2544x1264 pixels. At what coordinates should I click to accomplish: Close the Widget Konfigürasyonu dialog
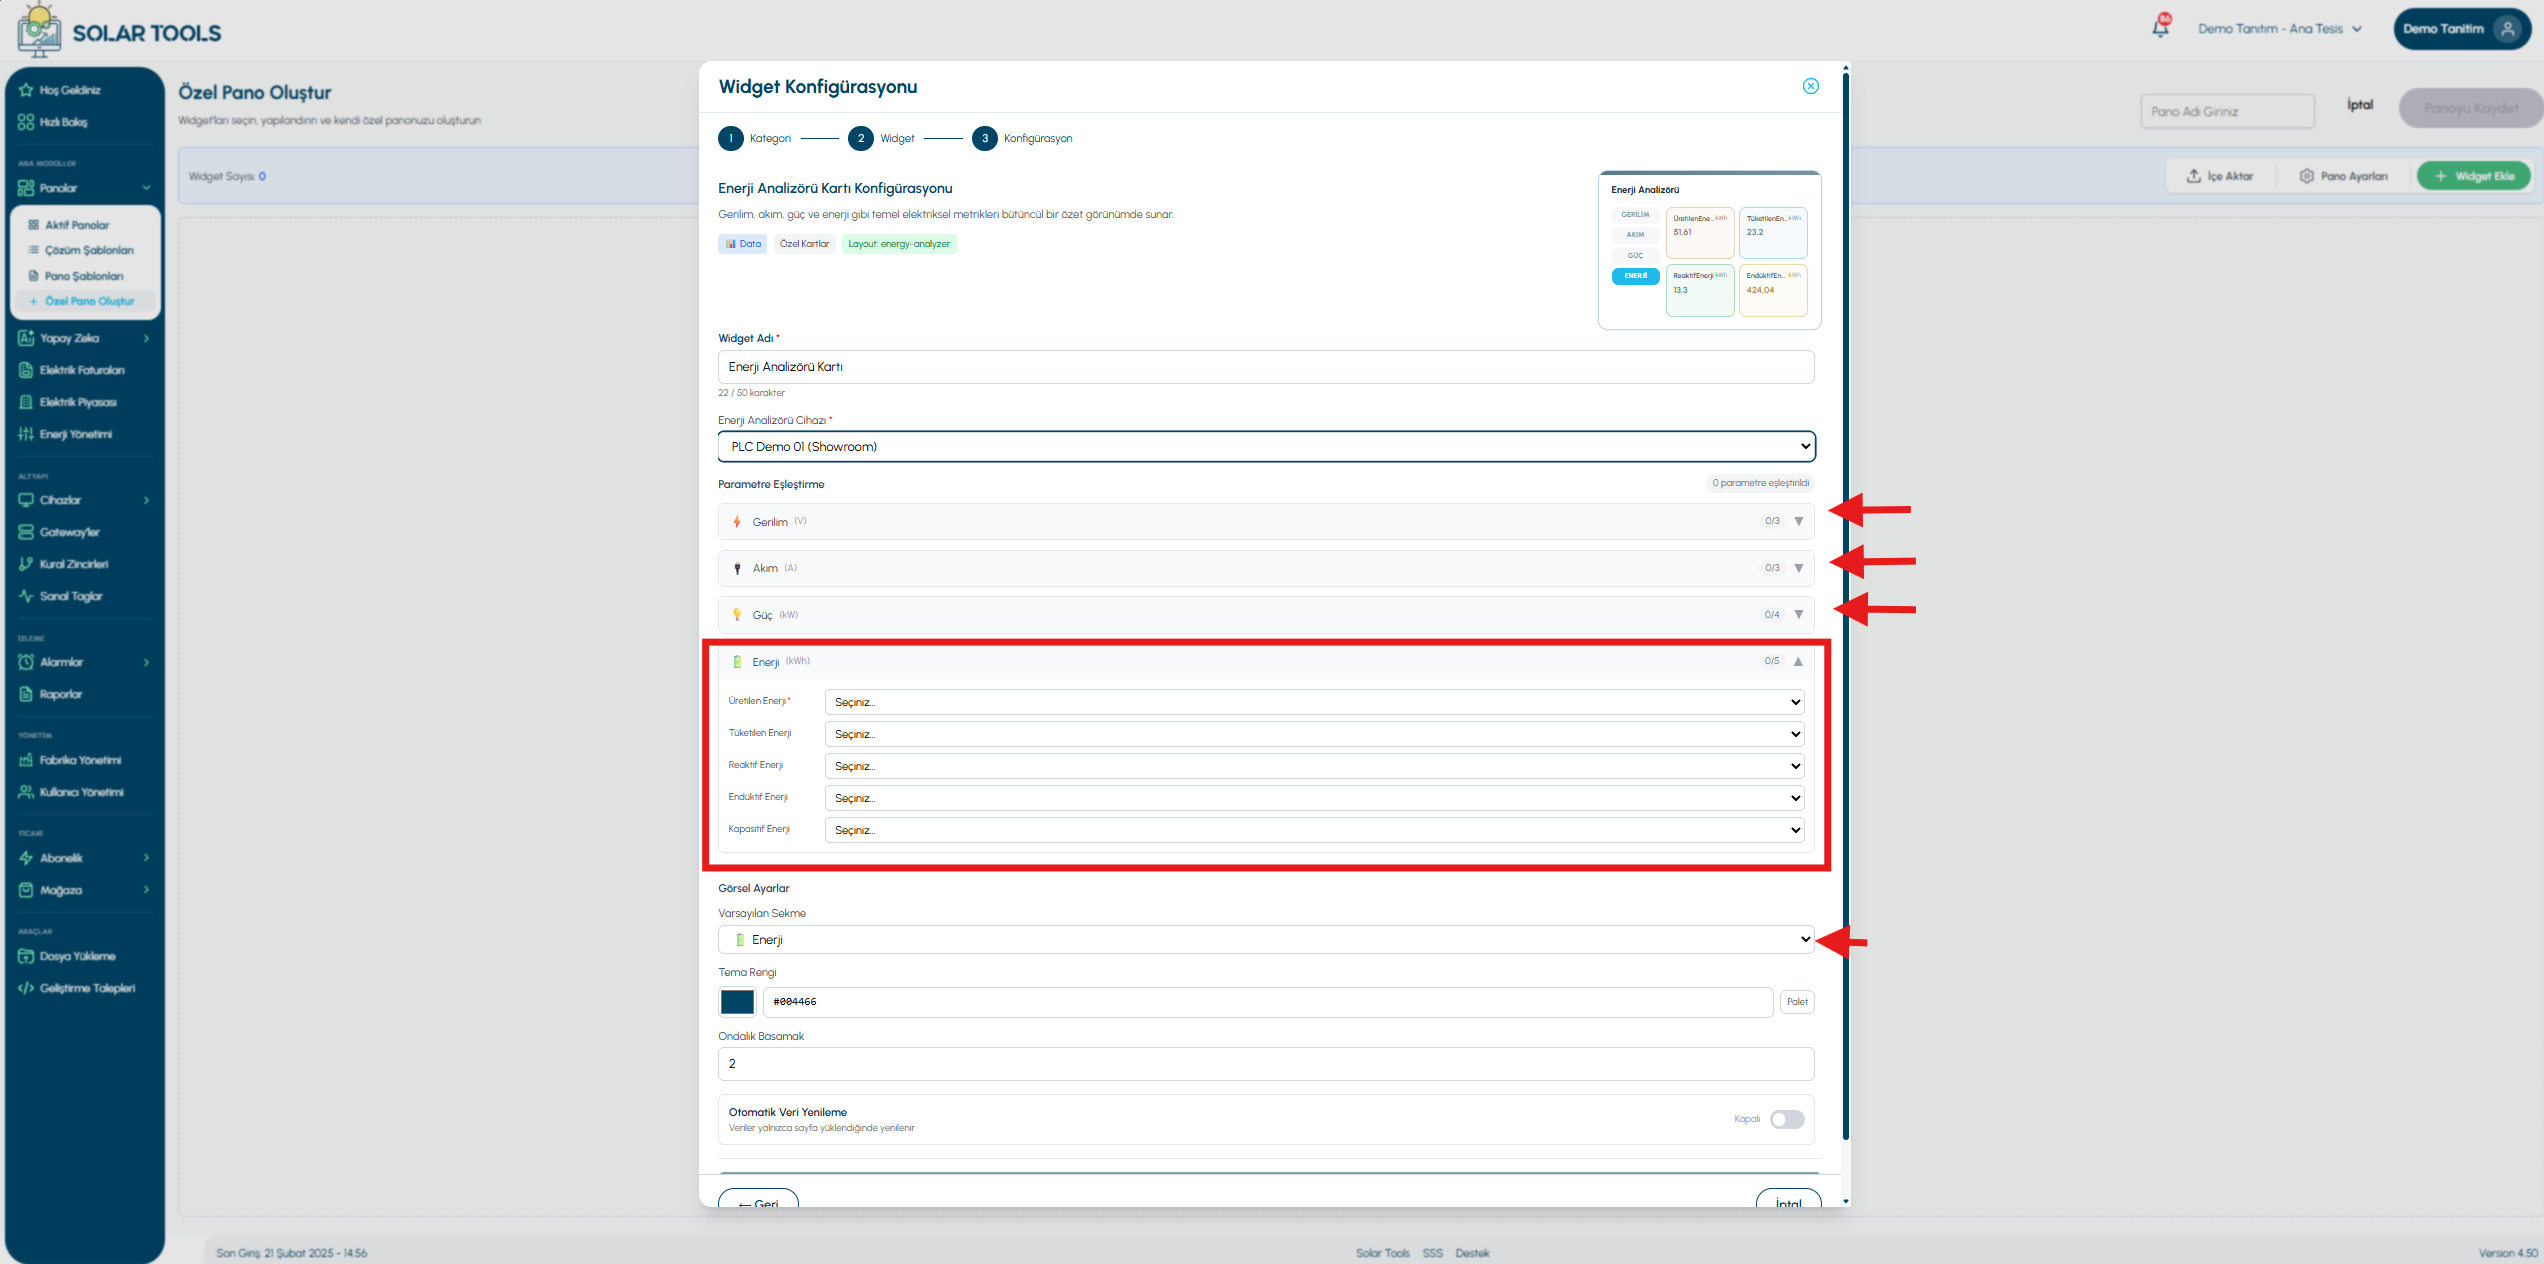tap(1810, 86)
